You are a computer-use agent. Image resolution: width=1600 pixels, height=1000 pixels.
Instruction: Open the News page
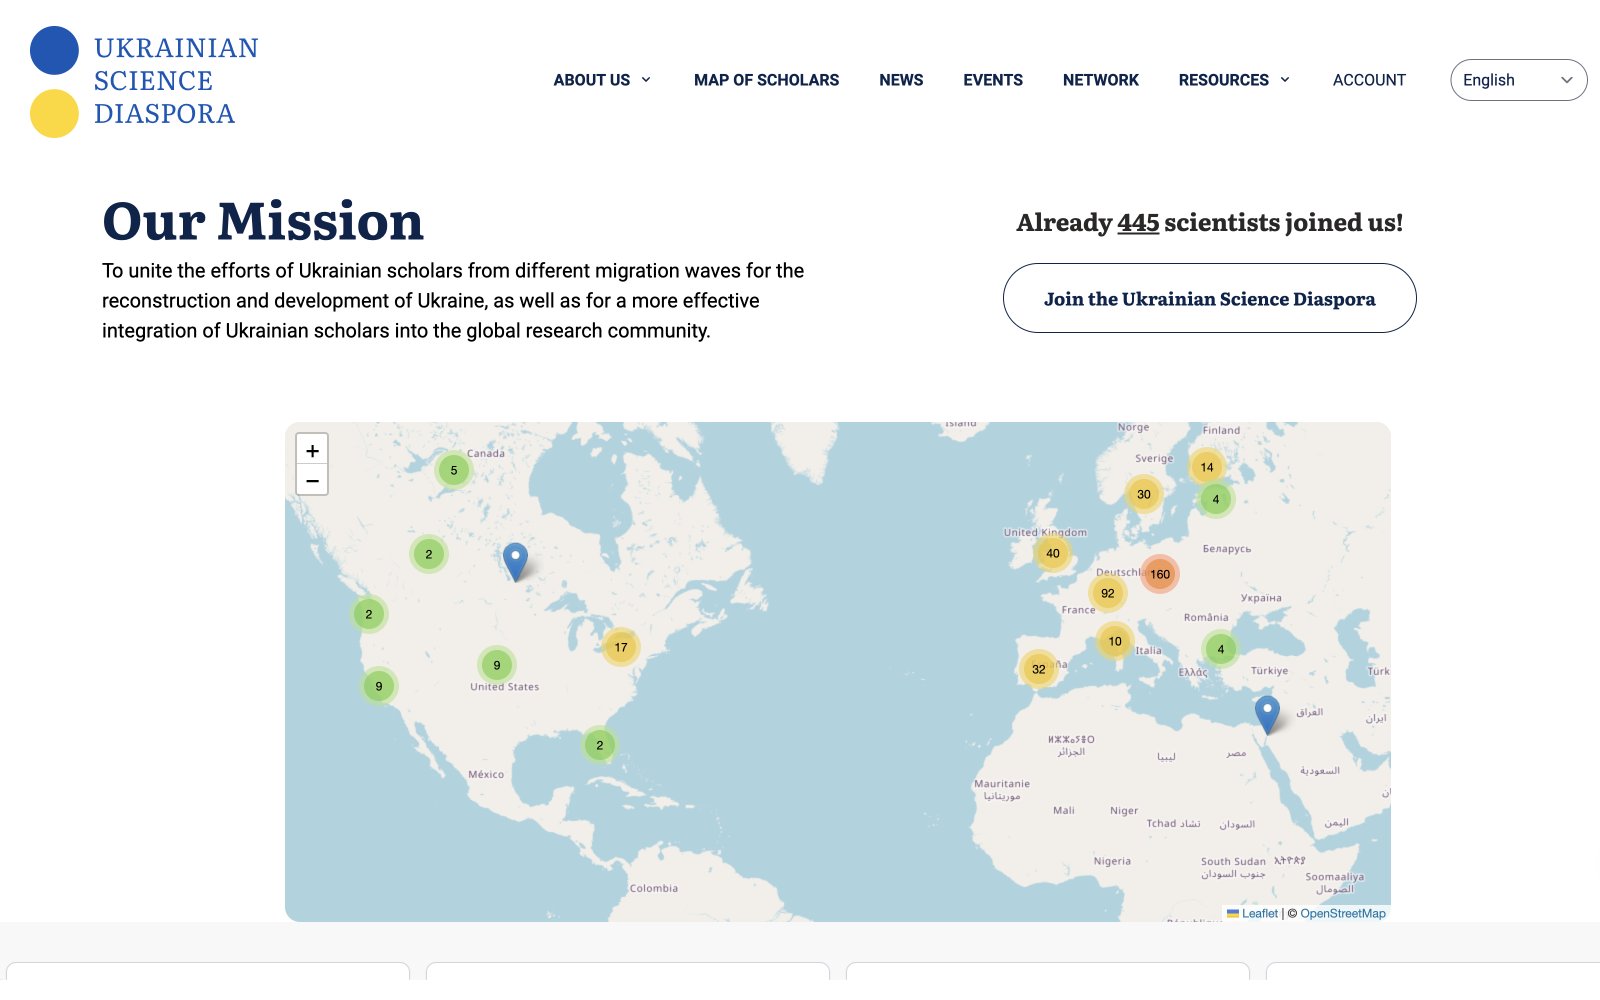901,80
